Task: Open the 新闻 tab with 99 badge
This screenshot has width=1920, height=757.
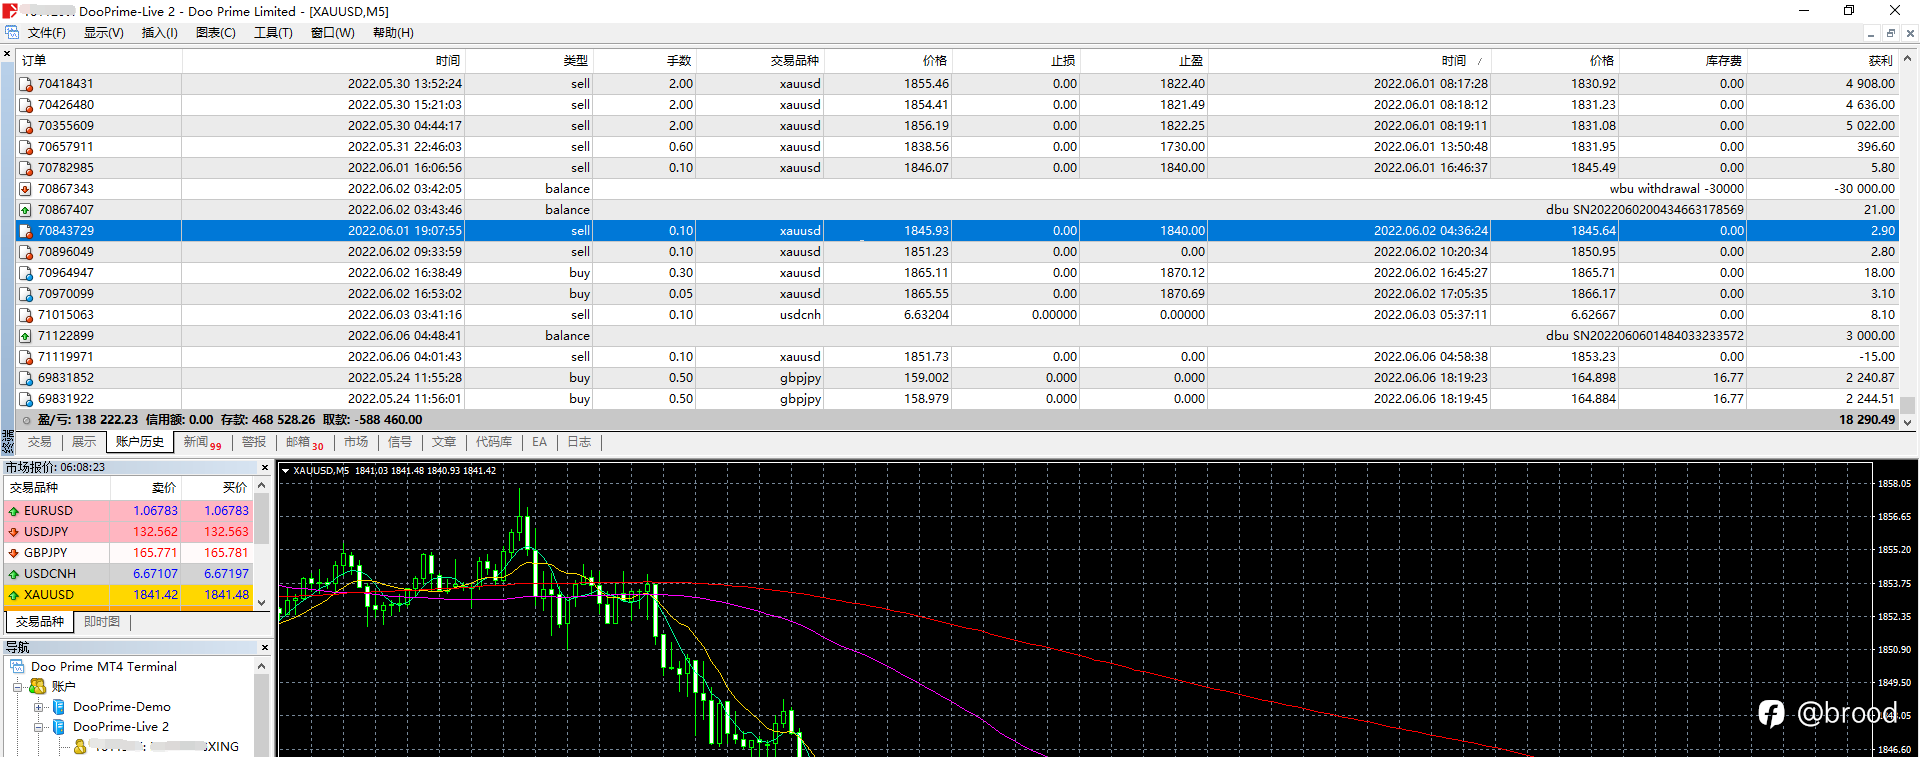Action: 202,442
